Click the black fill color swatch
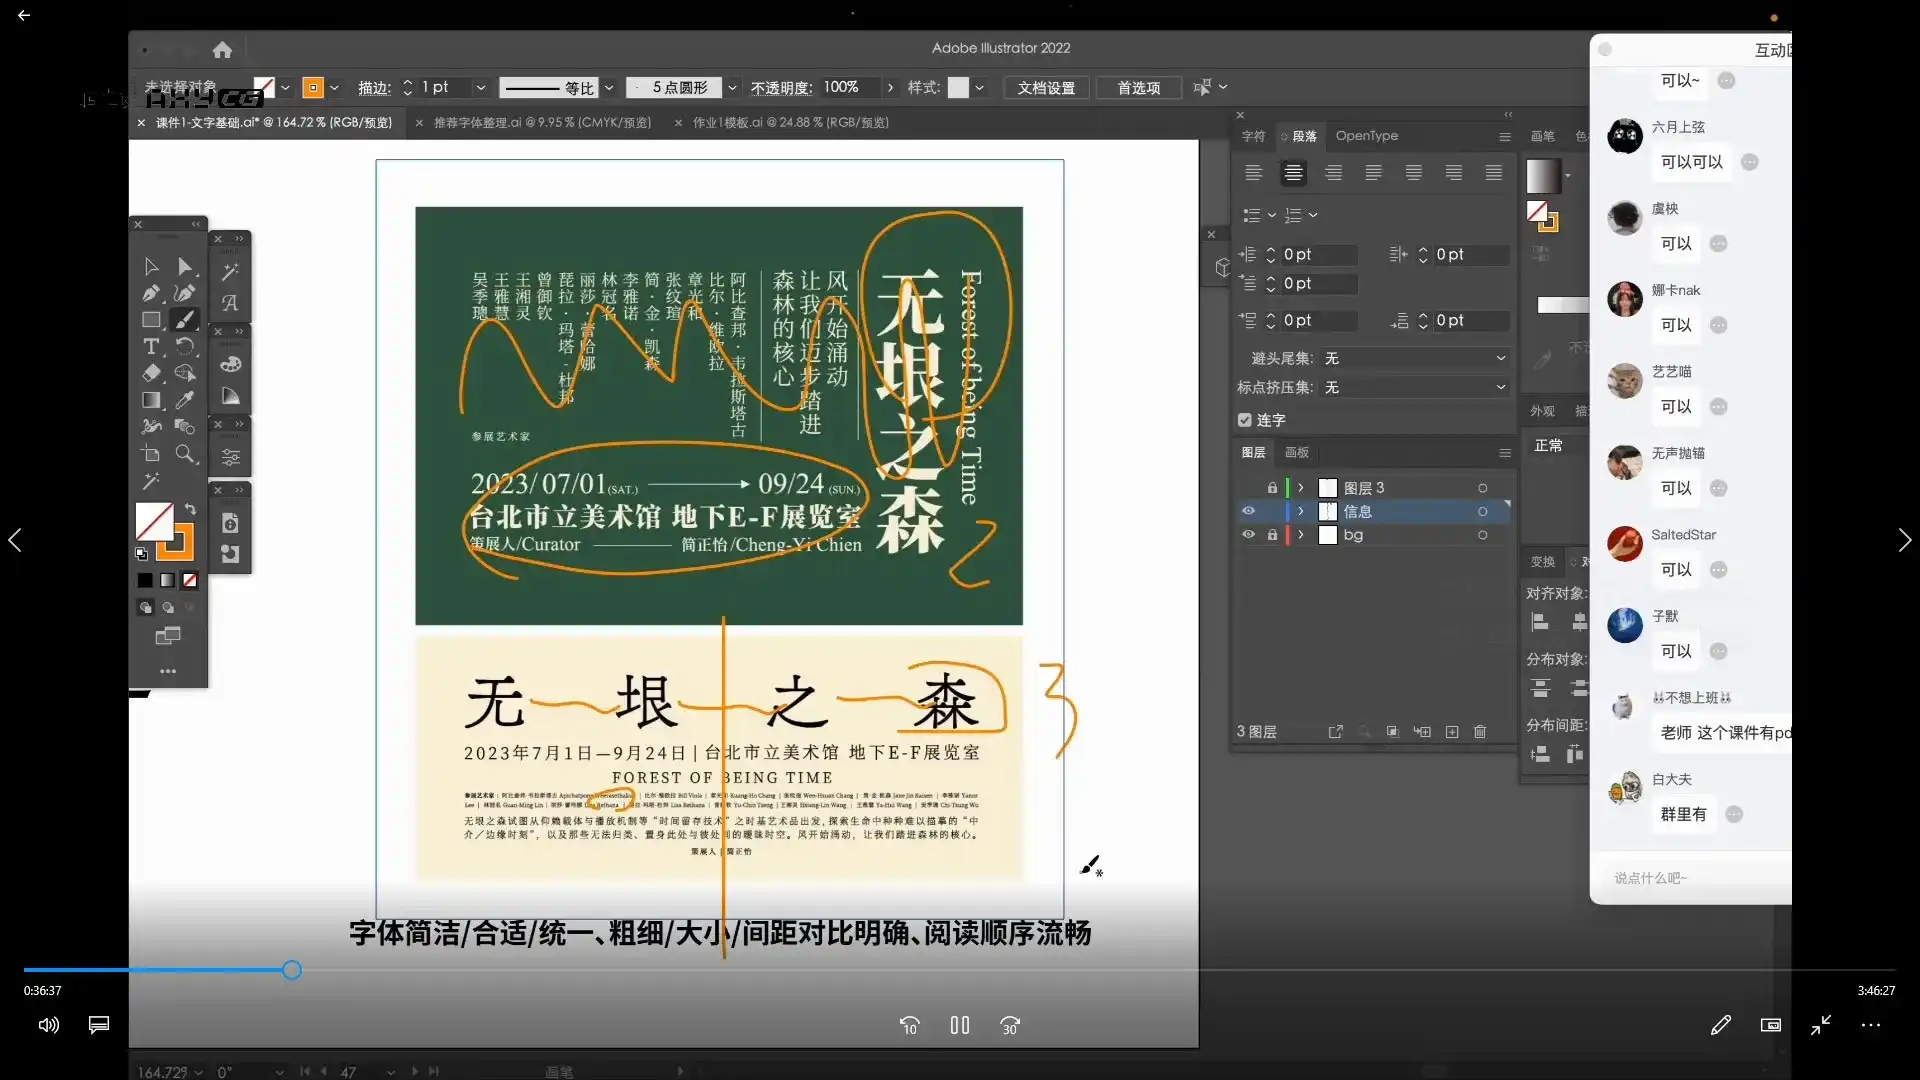1920x1080 pixels. click(145, 580)
